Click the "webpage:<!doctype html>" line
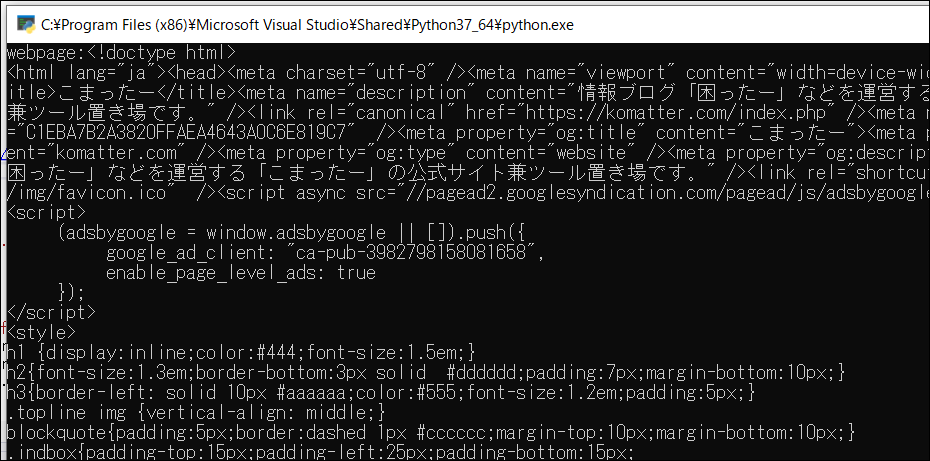The image size is (930, 461). pyautogui.click(x=121, y=53)
